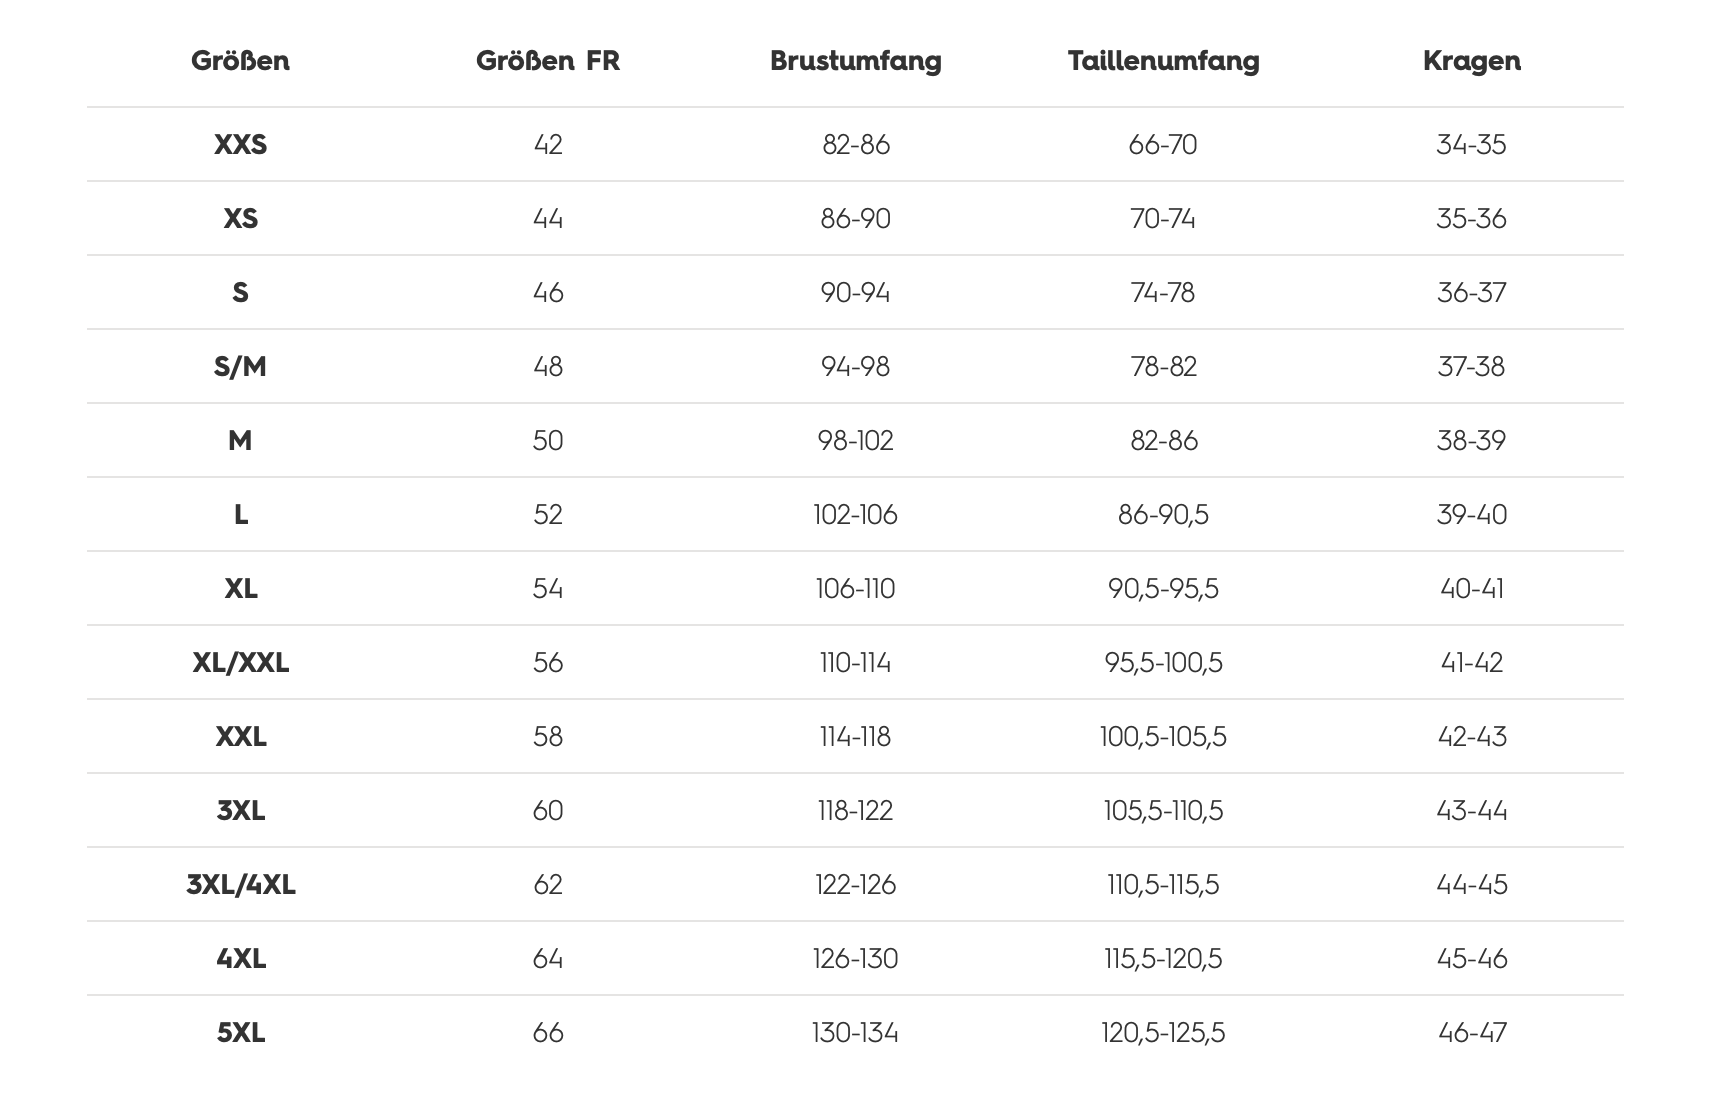Click collar value 40-41
1710x1106 pixels.
[x=1471, y=589]
